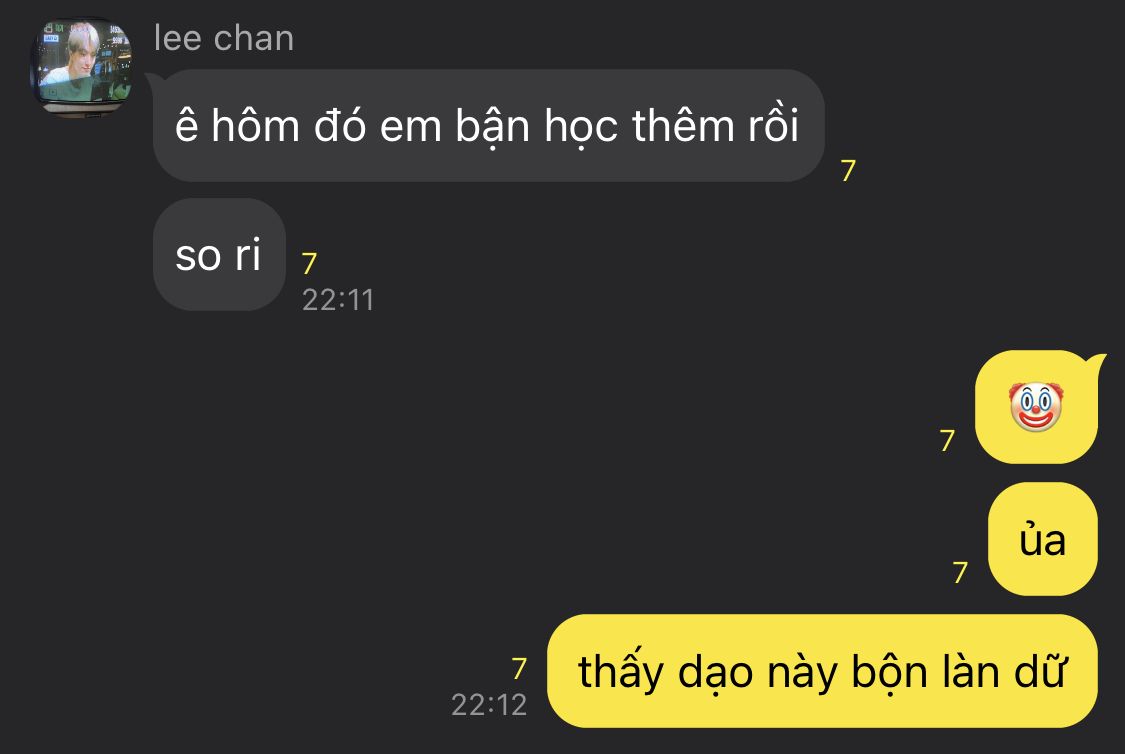The height and width of the screenshot is (754, 1125).
Task: Click the unread count 7 beside clown emoji bubble
Action: pyautogui.click(x=947, y=440)
